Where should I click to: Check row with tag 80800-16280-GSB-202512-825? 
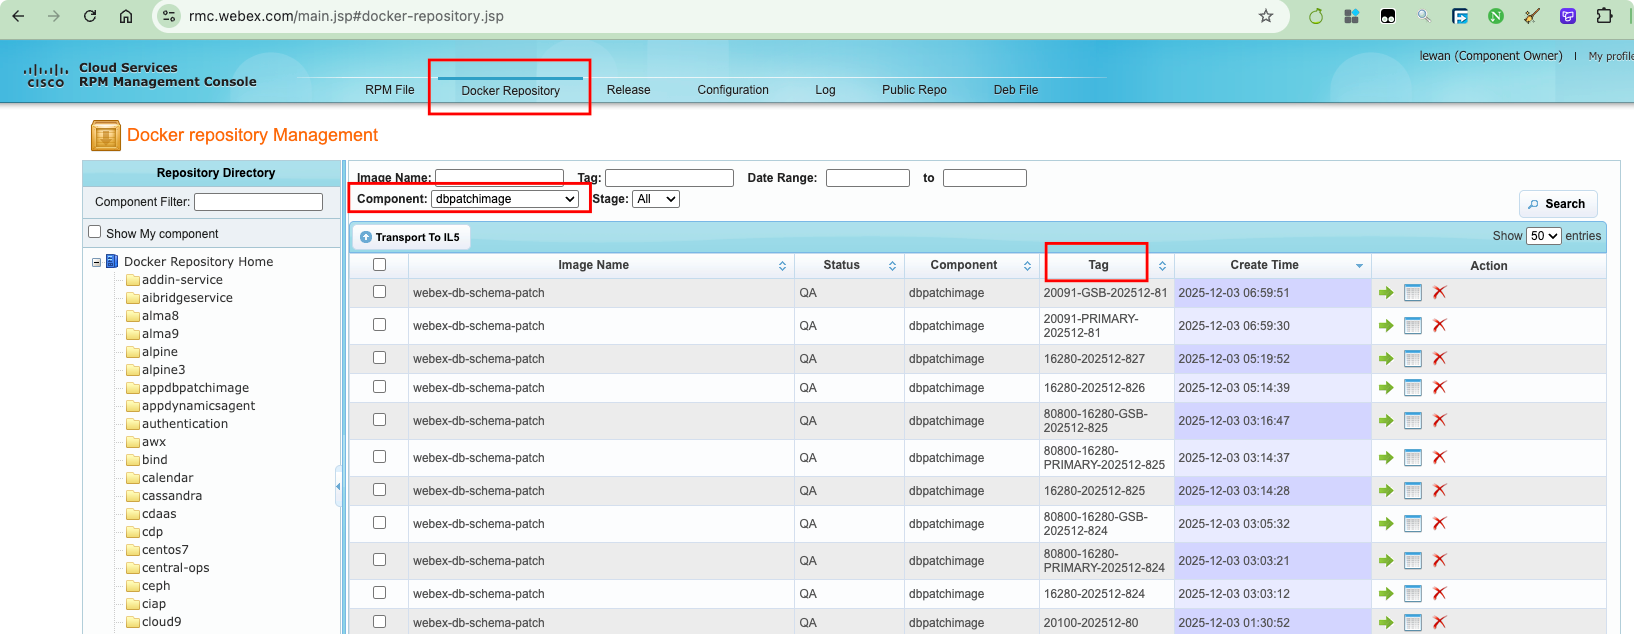tap(379, 420)
